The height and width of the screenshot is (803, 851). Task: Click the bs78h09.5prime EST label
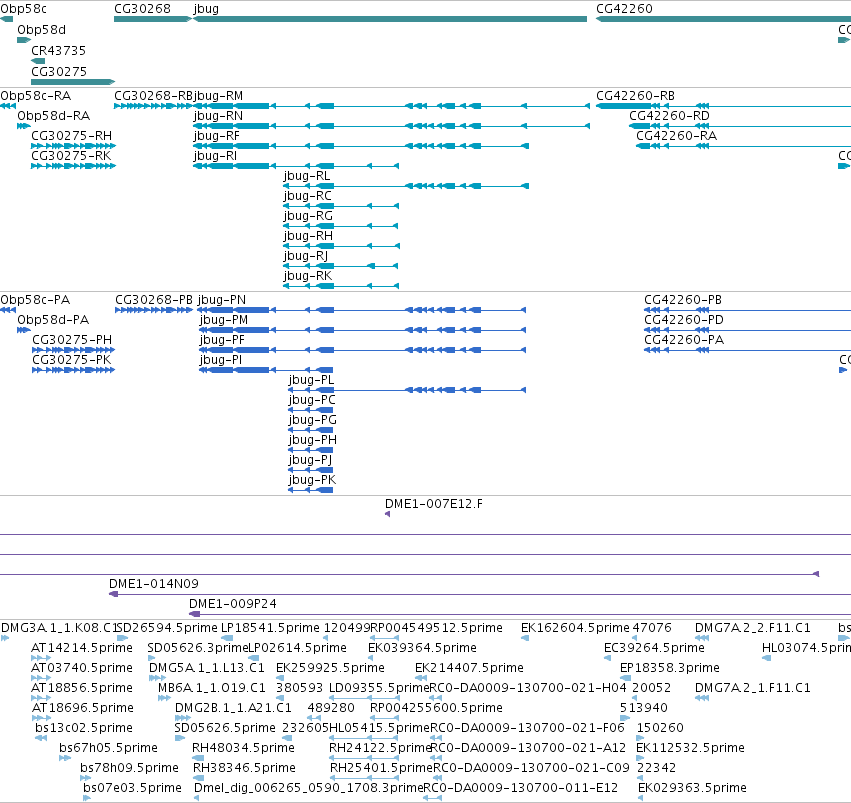129,768
